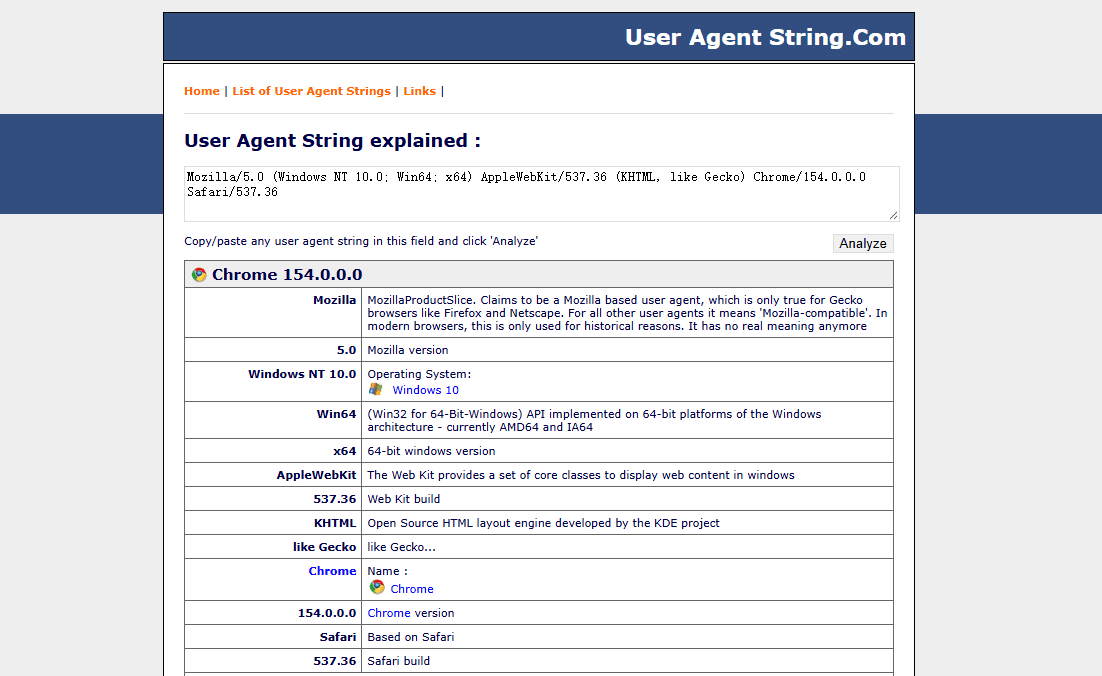Select the 'Win64' table cell

tap(273, 420)
